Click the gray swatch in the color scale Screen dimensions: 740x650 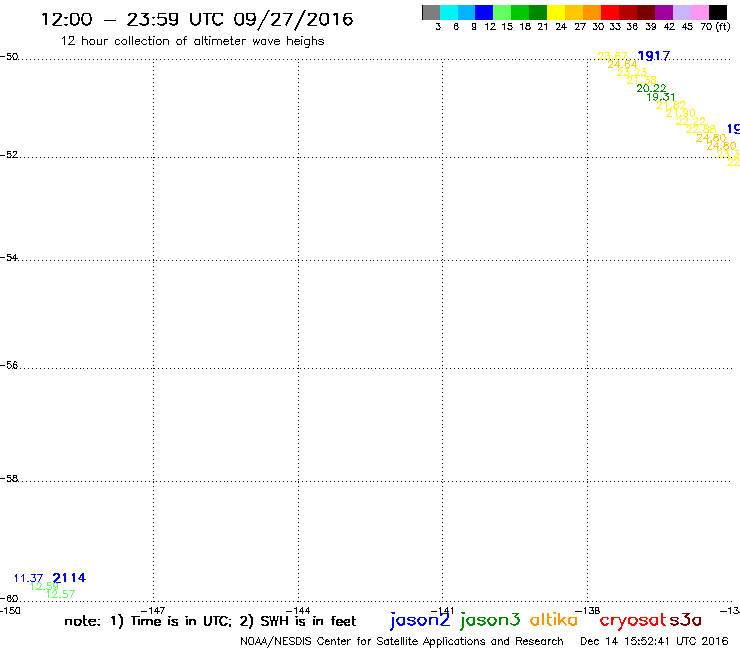[431, 12]
